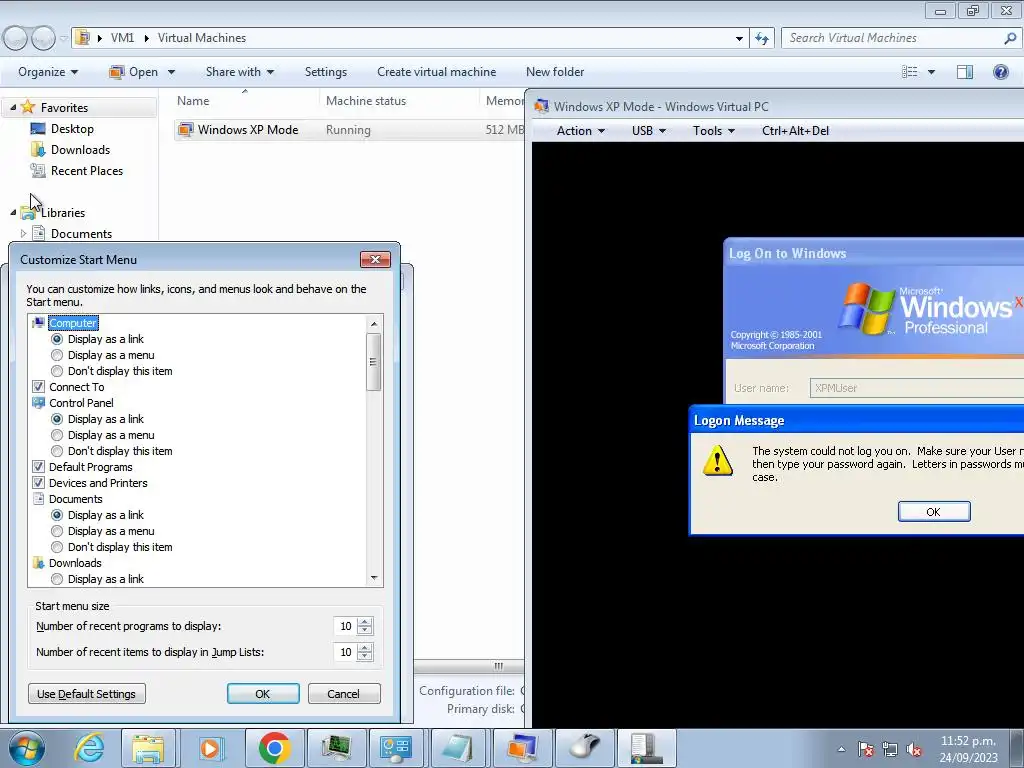Click the refresh button beside address bar
Screen dimensions: 1024x768
(762, 39)
